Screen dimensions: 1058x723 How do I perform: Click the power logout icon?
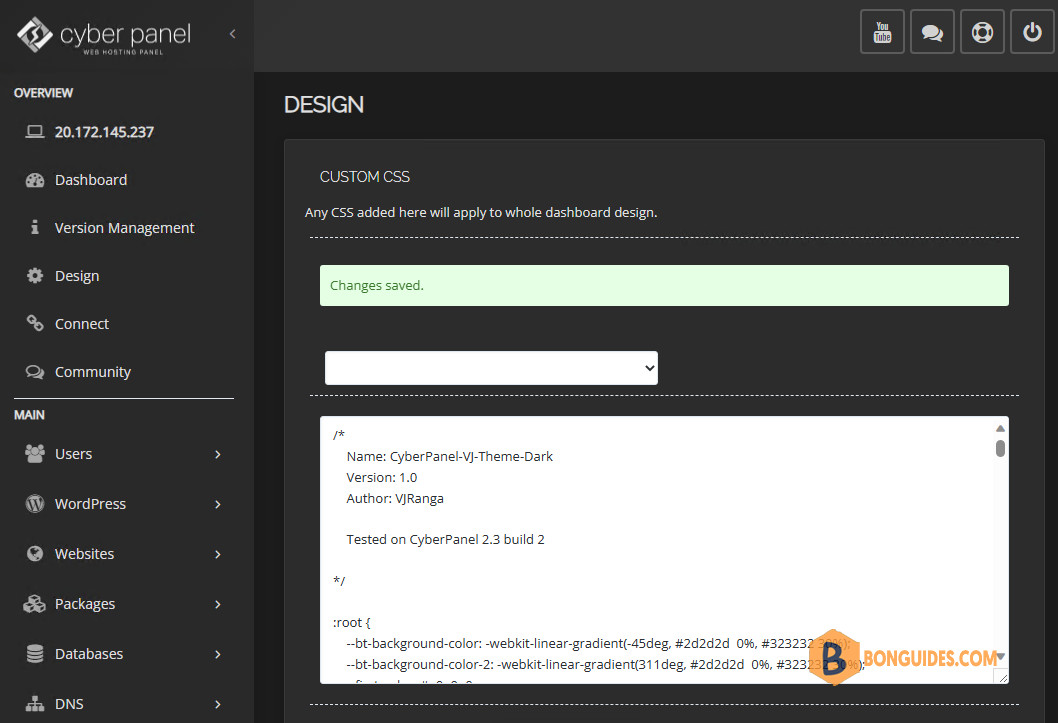1032,32
